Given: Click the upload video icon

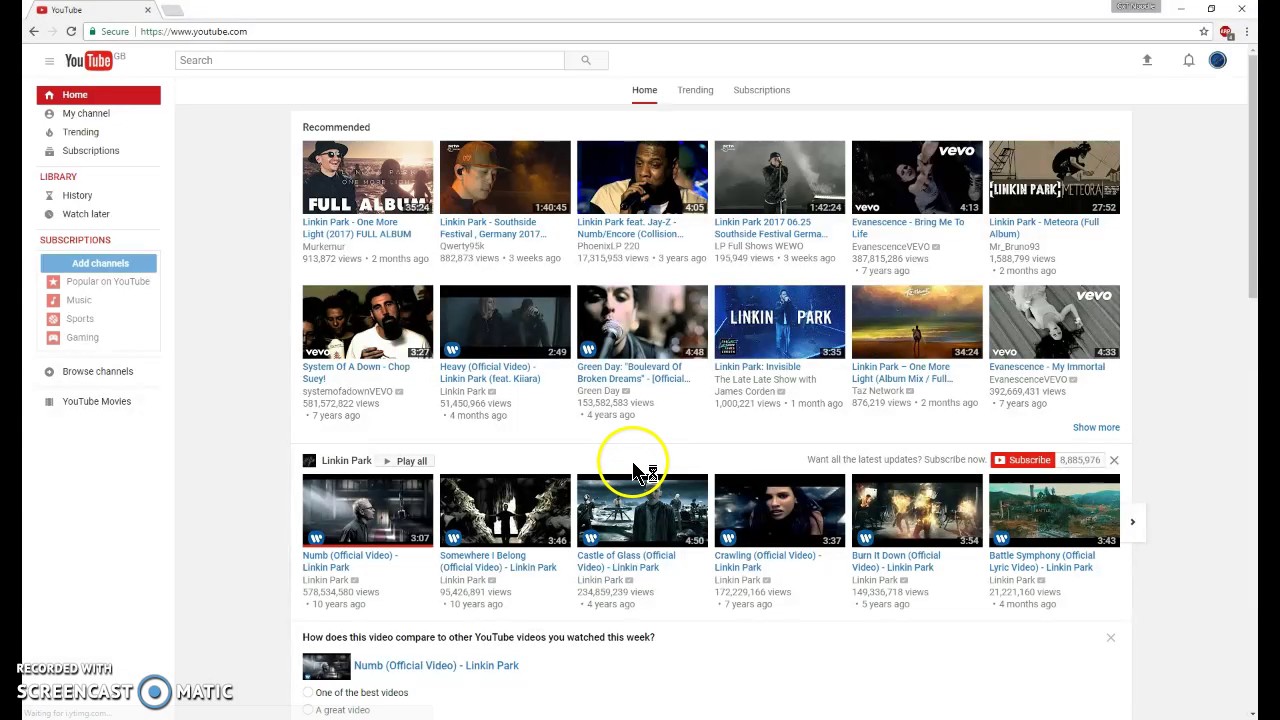Looking at the screenshot, I should click(x=1147, y=60).
